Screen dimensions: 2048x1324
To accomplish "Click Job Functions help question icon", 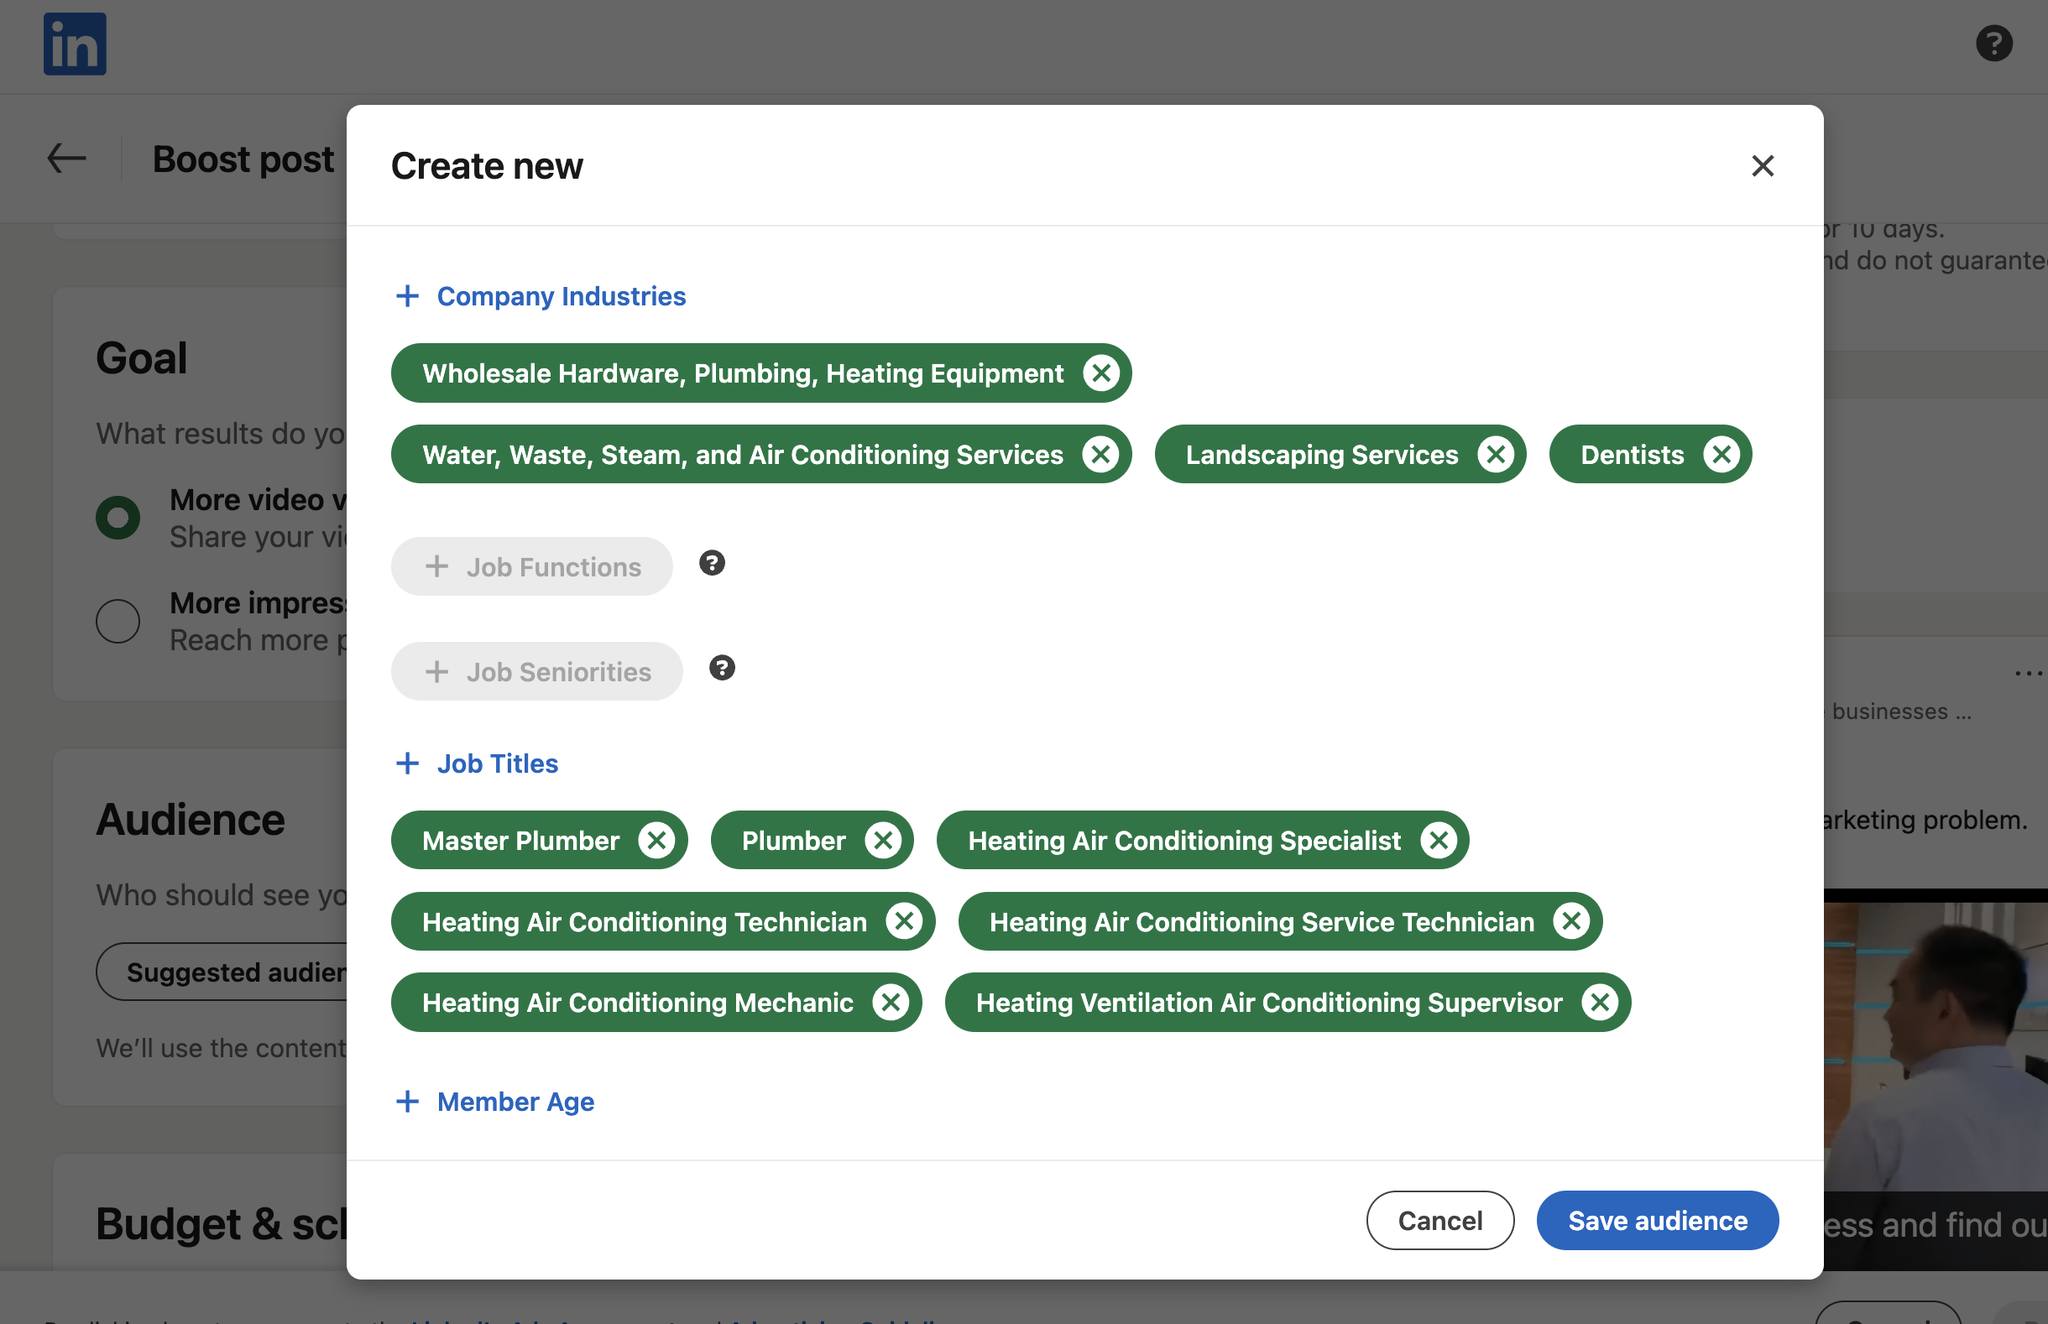I will click(x=712, y=564).
